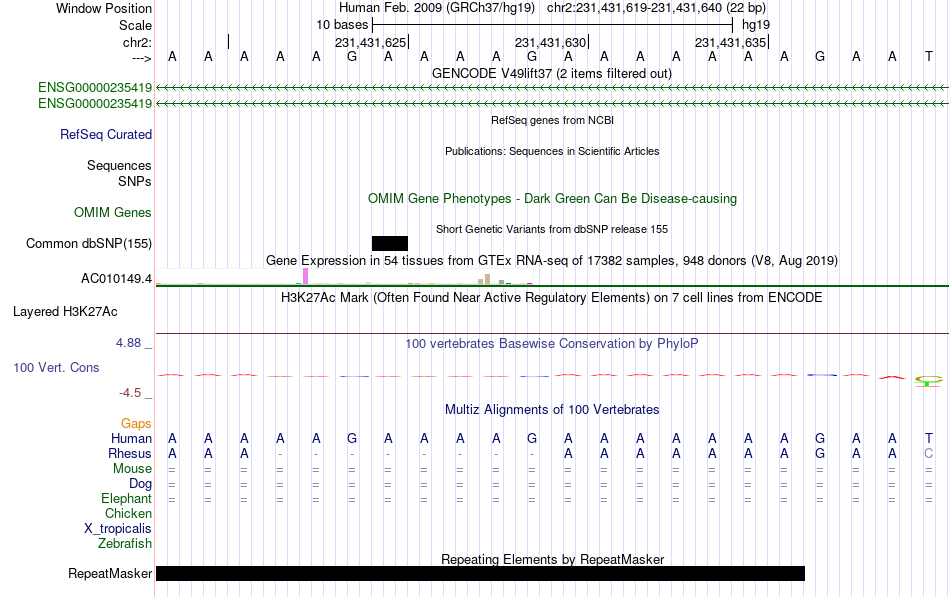Click the Mouse species row label
Screen dimensions: 950x597
pyautogui.click(x=132, y=469)
